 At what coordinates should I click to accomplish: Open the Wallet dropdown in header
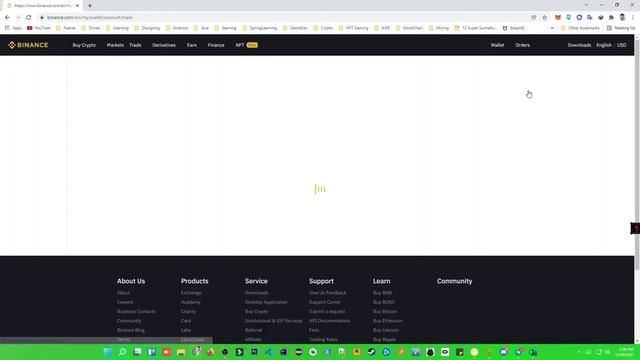(497, 45)
